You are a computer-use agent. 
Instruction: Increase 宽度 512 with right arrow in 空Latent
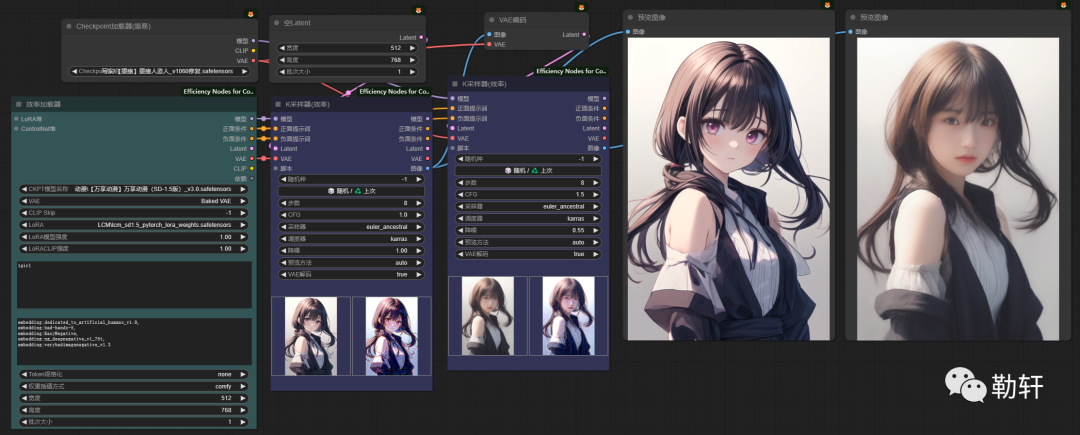click(x=413, y=48)
